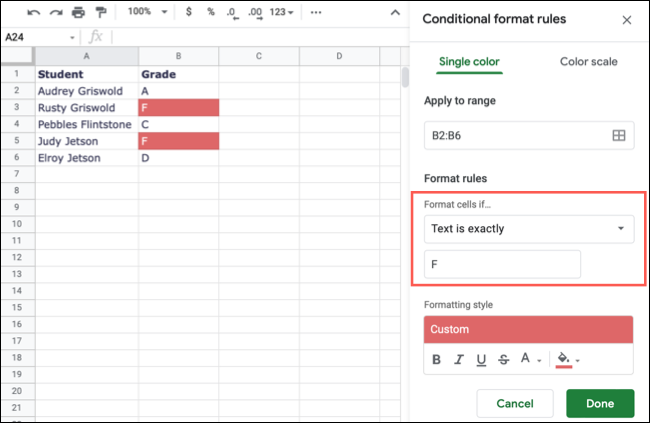Expand the 'Text is exactly' condition dropdown
This screenshot has height=423, width=650.
click(x=529, y=229)
